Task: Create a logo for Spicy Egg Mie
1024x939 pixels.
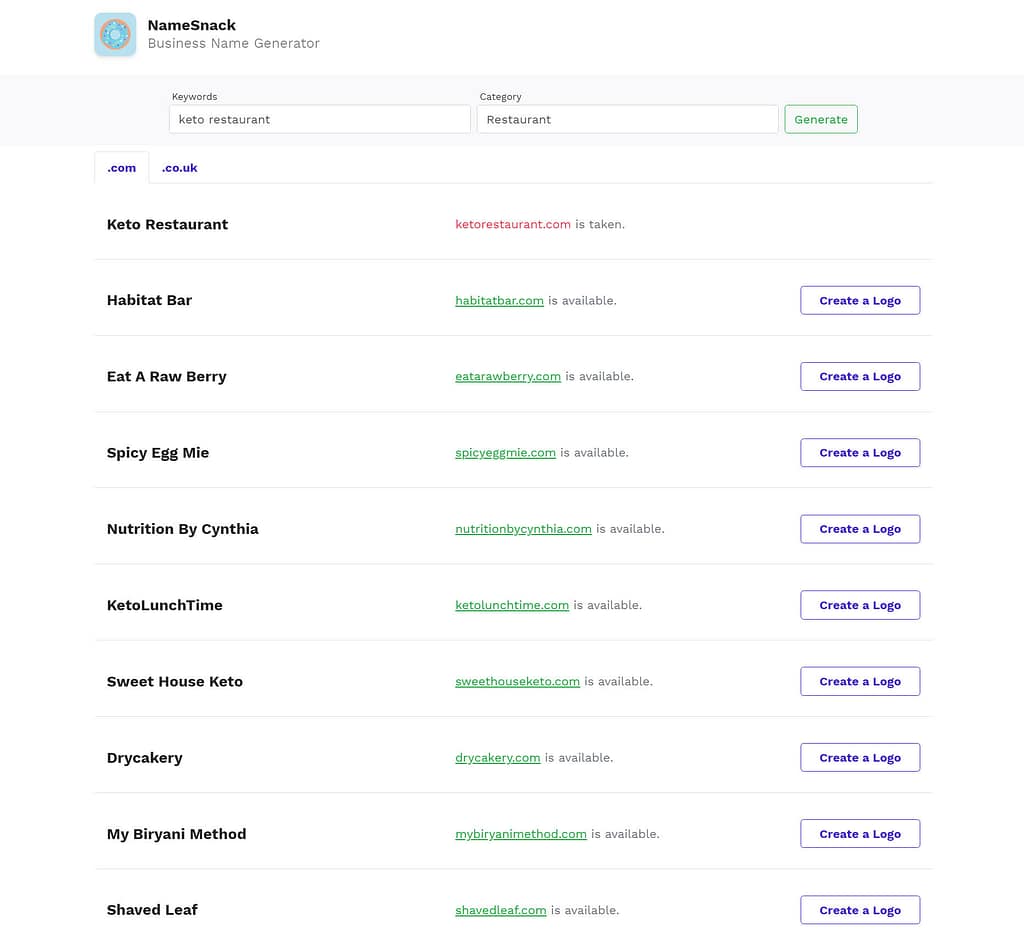Action: 859,453
